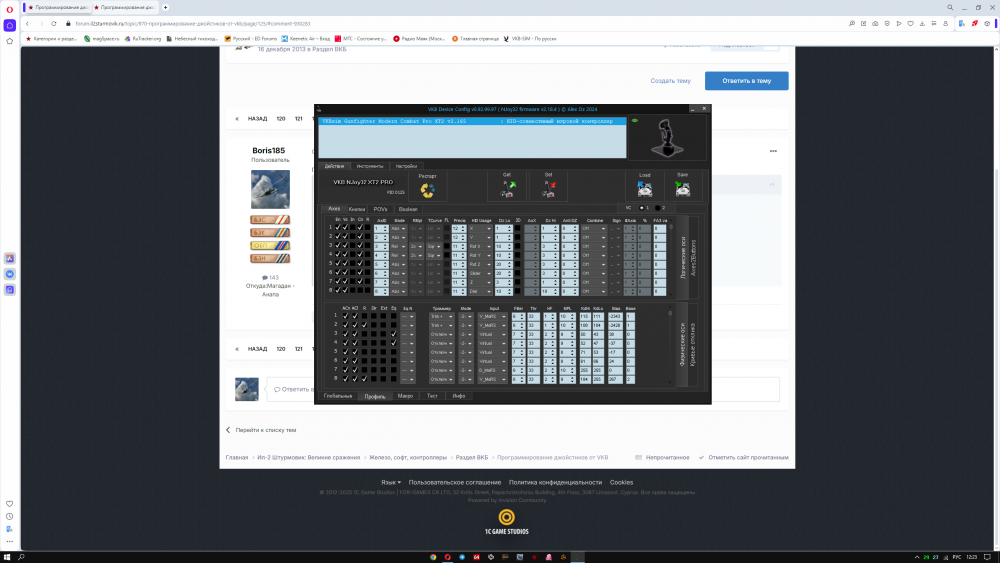This screenshot has width=1000, height=563.
Task: Toggle the En checkbox for logical axis 1
Action: click(338, 228)
